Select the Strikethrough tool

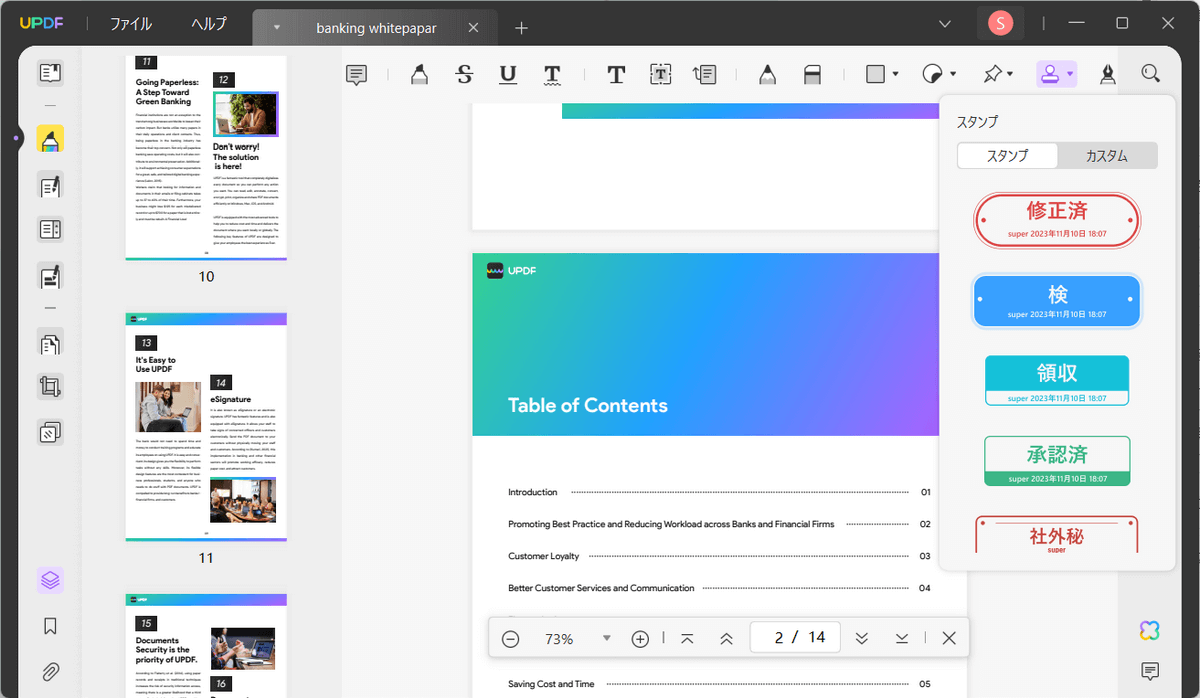464,74
